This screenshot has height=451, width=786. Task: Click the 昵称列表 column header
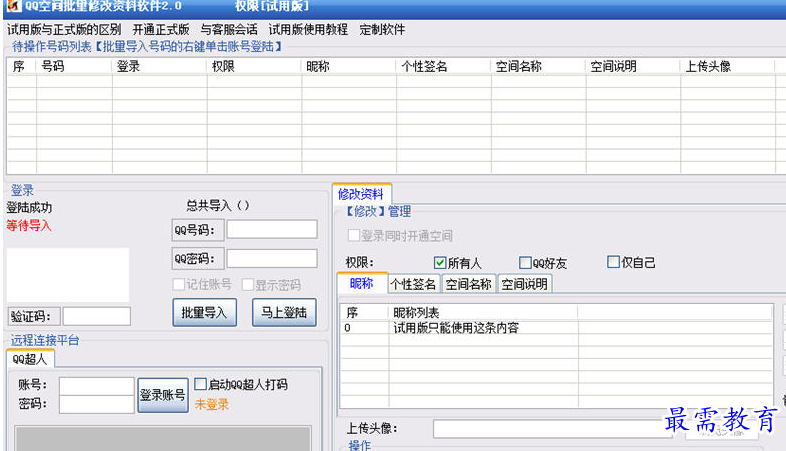pos(483,312)
